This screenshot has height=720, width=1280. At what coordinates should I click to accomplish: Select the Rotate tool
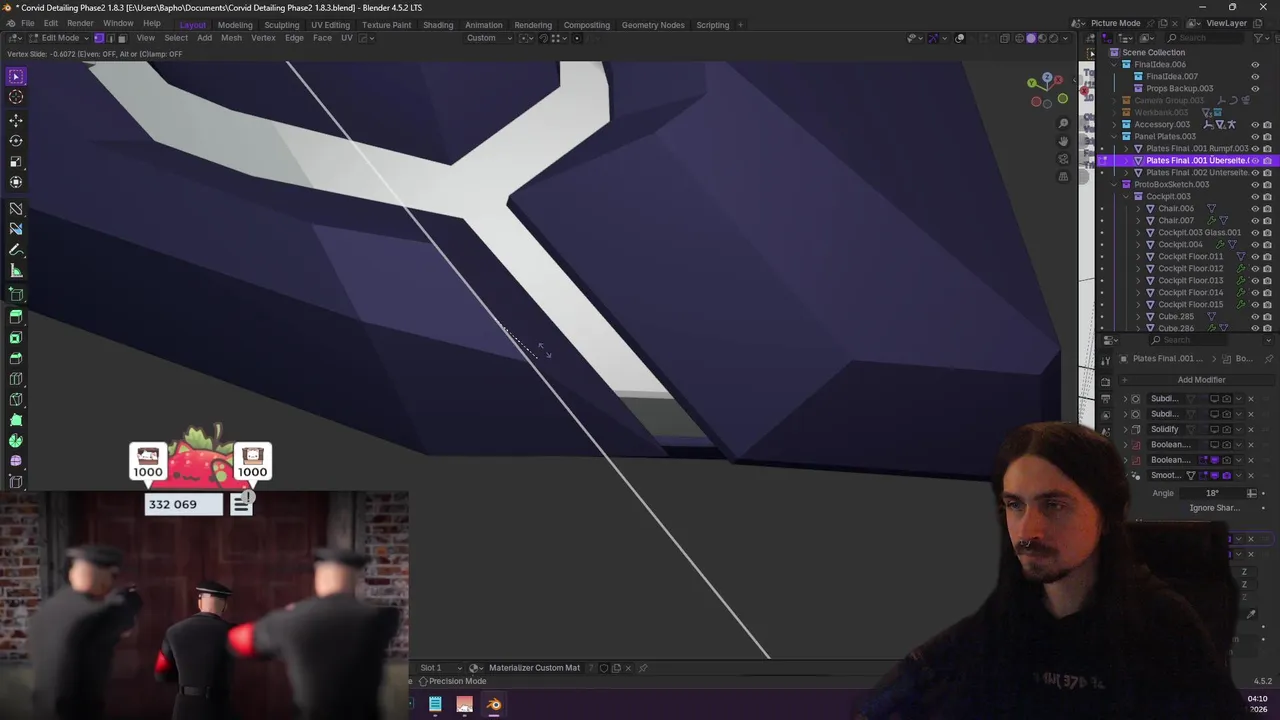pyautogui.click(x=16, y=141)
